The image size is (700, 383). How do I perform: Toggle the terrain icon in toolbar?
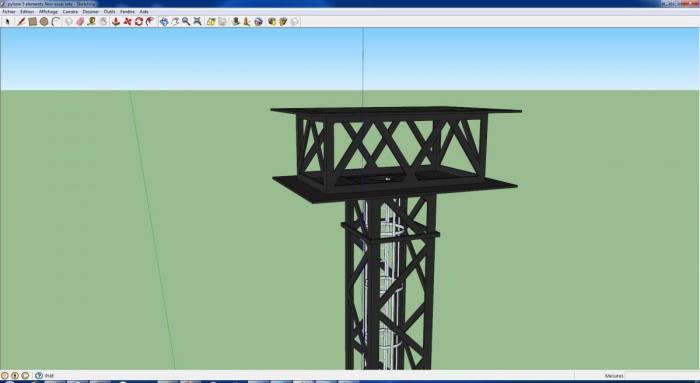(222, 21)
